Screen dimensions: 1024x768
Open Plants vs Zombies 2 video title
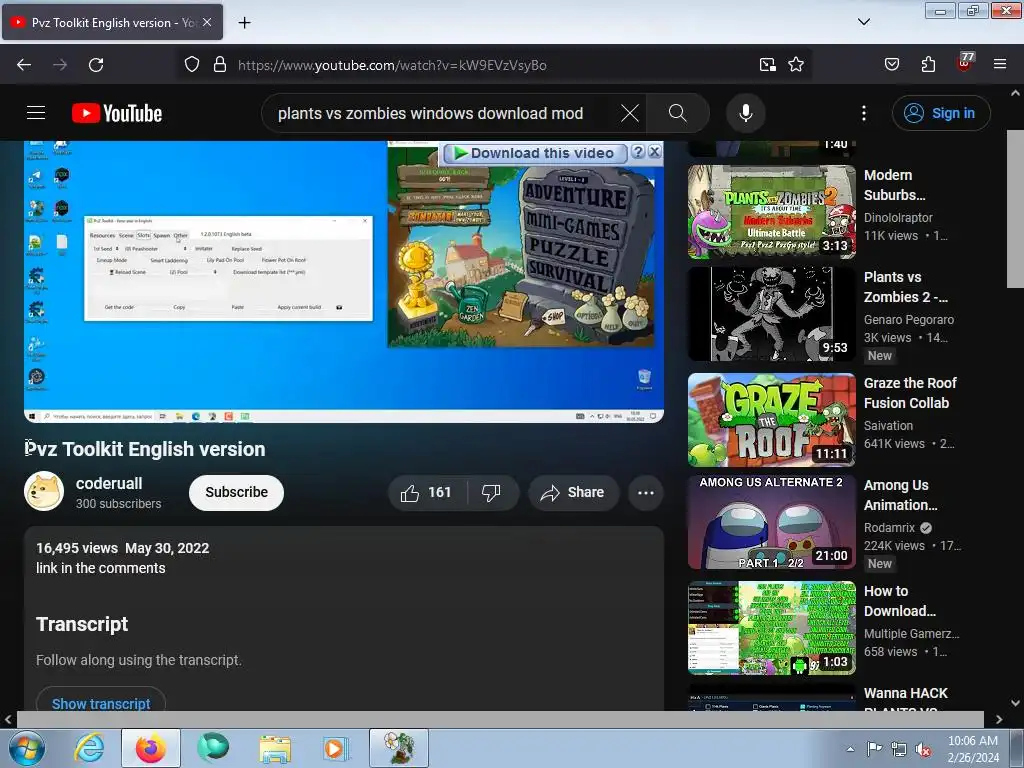pos(906,287)
